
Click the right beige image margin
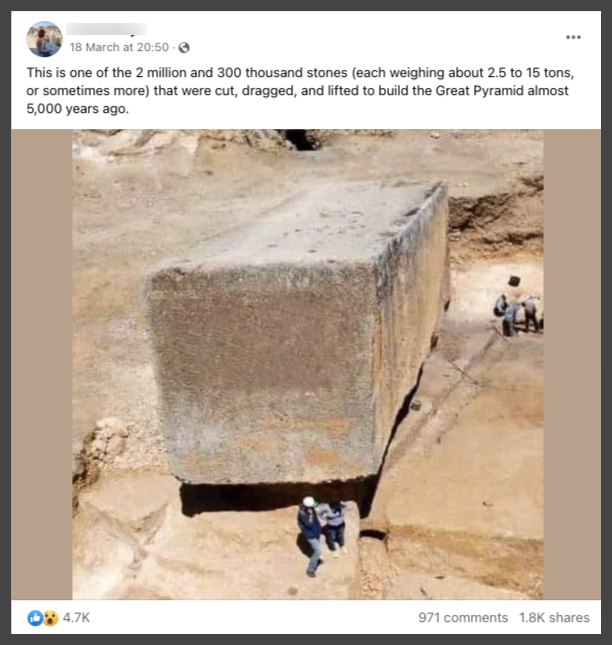pos(572,364)
